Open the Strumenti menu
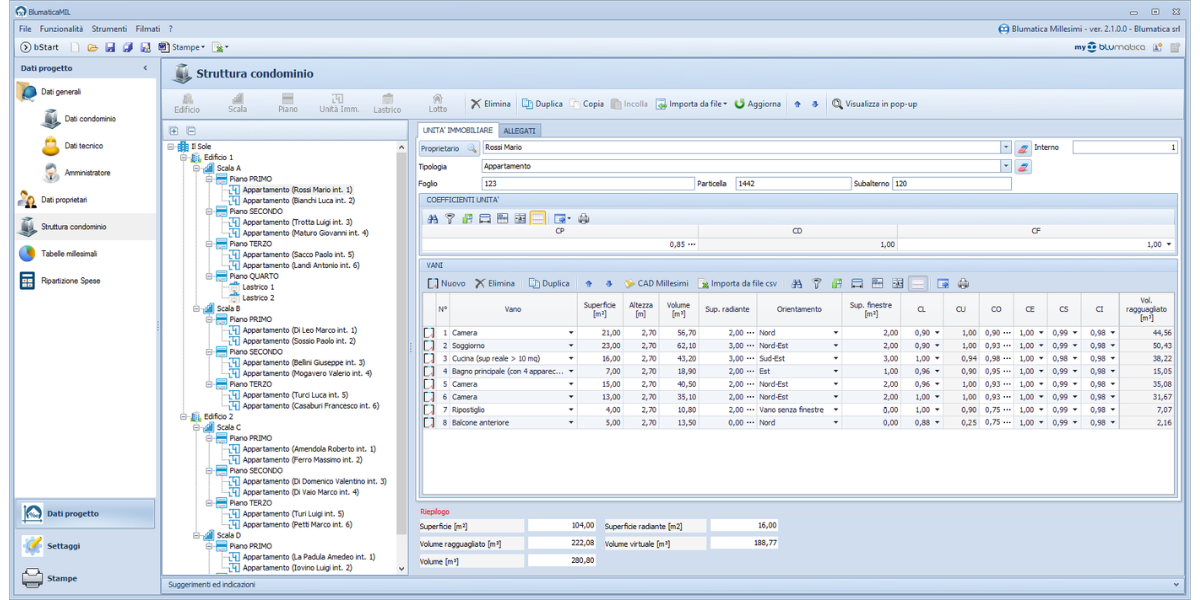This screenshot has width=1200, height=600. point(109,29)
